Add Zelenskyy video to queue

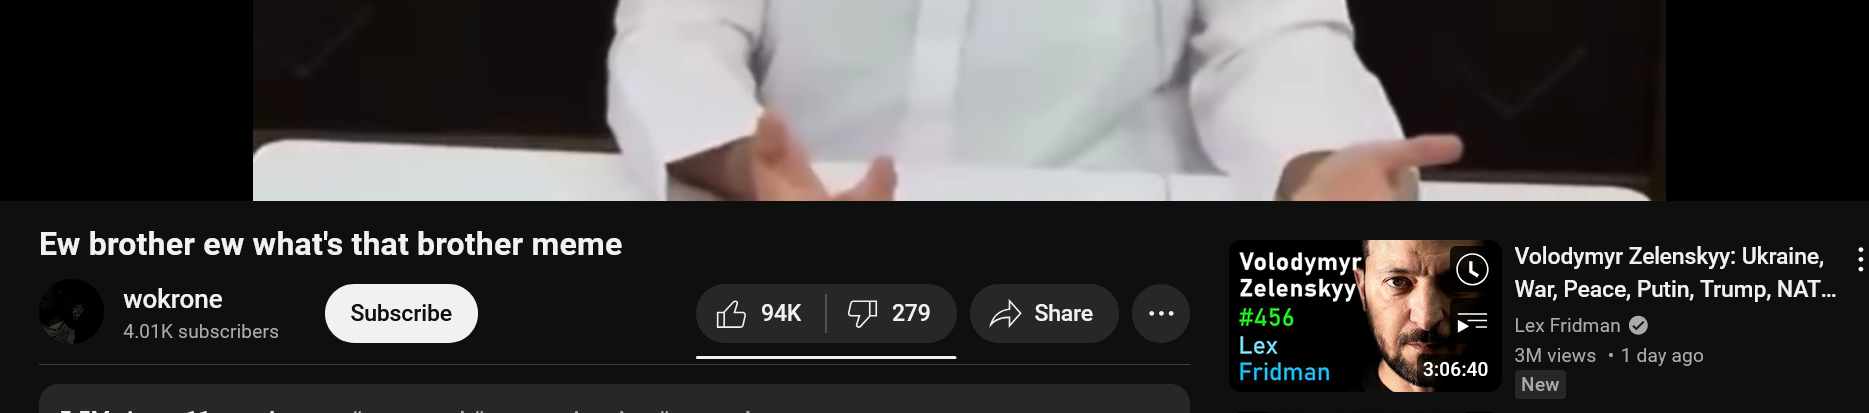1472,323
